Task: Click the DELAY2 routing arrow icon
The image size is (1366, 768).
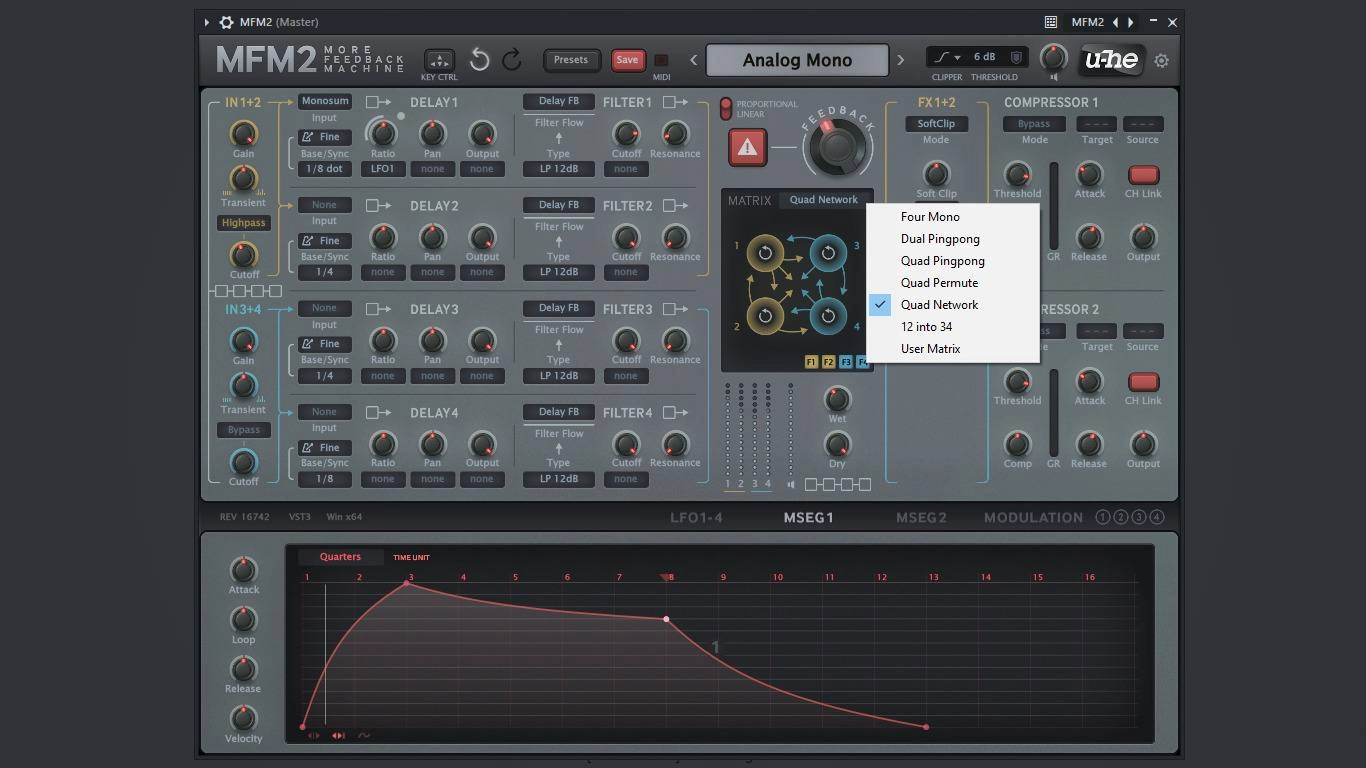Action: click(378, 205)
